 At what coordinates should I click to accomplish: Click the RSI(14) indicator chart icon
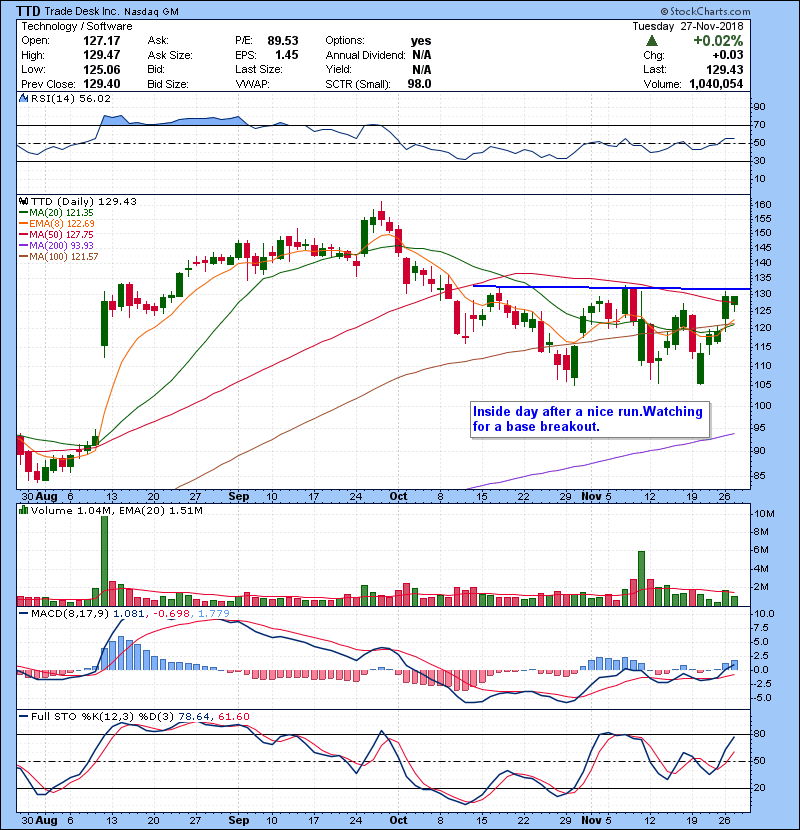tap(23, 98)
